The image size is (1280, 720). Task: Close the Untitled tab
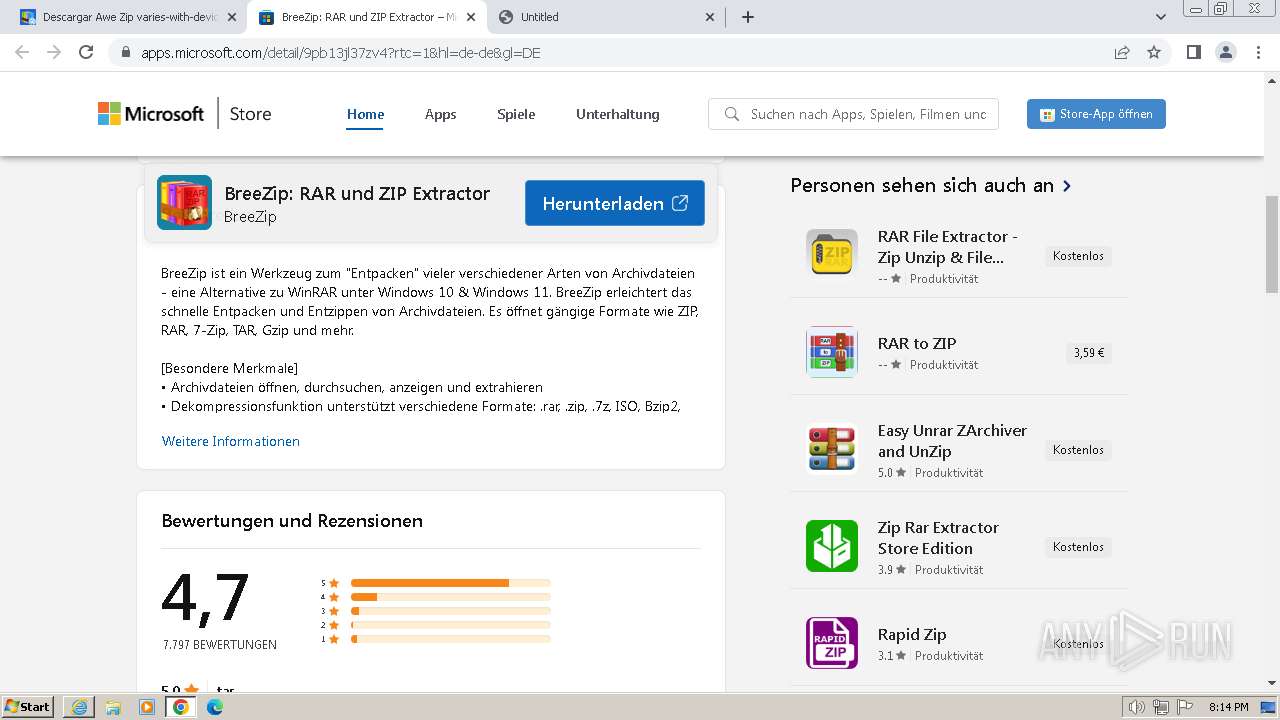point(710,17)
